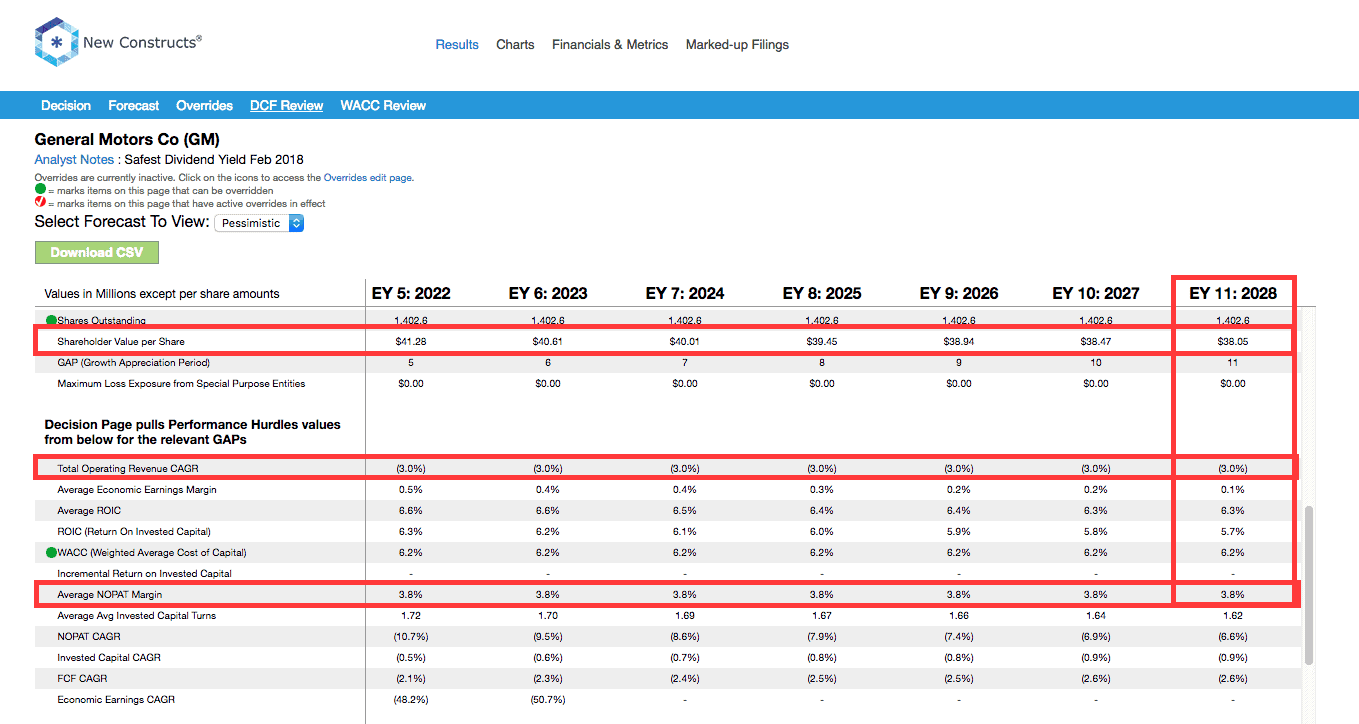The width and height of the screenshot is (1359, 724).
Task: Click ROIC (Return On Invested Capital) label
Action: [x=134, y=532]
